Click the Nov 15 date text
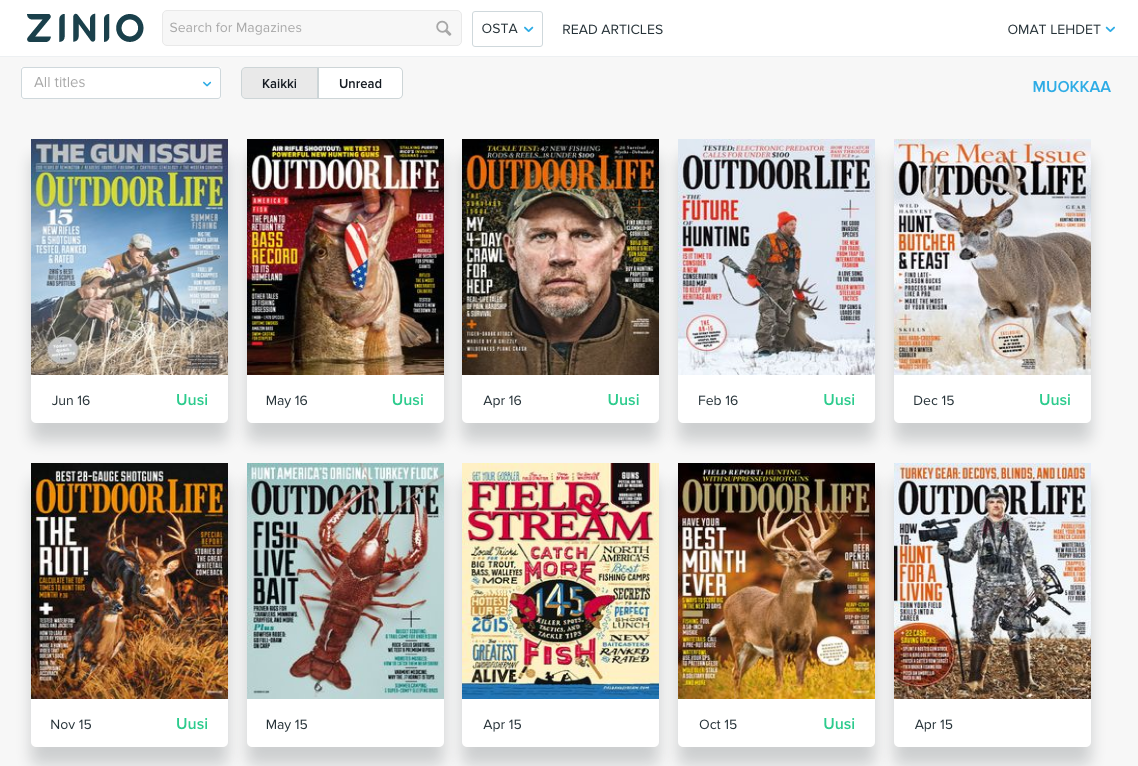The height and width of the screenshot is (766, 1138). [70, 725]
